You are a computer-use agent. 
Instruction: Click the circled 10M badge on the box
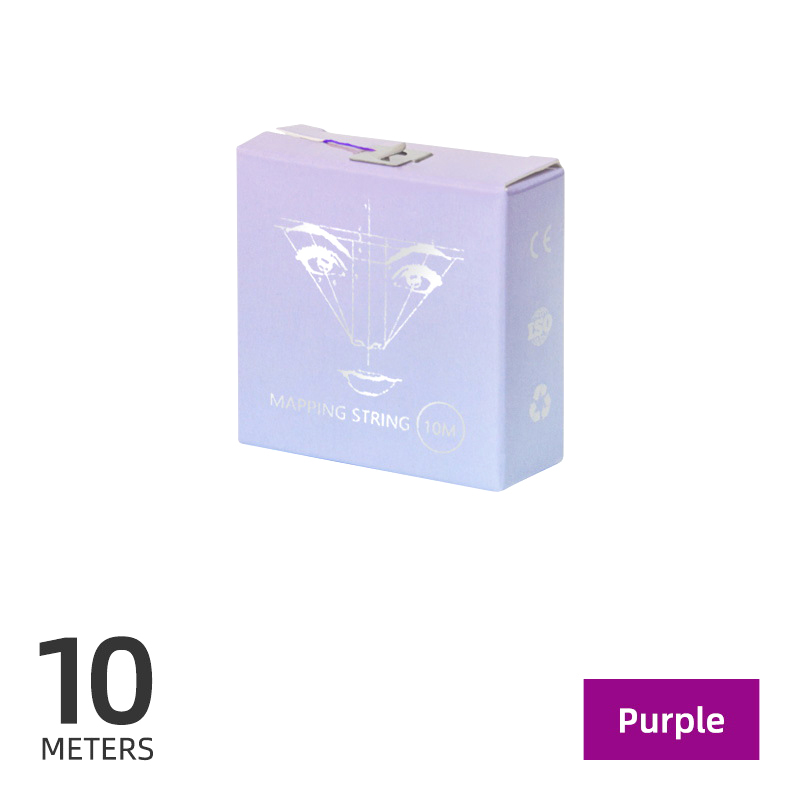tap(441, 428)
